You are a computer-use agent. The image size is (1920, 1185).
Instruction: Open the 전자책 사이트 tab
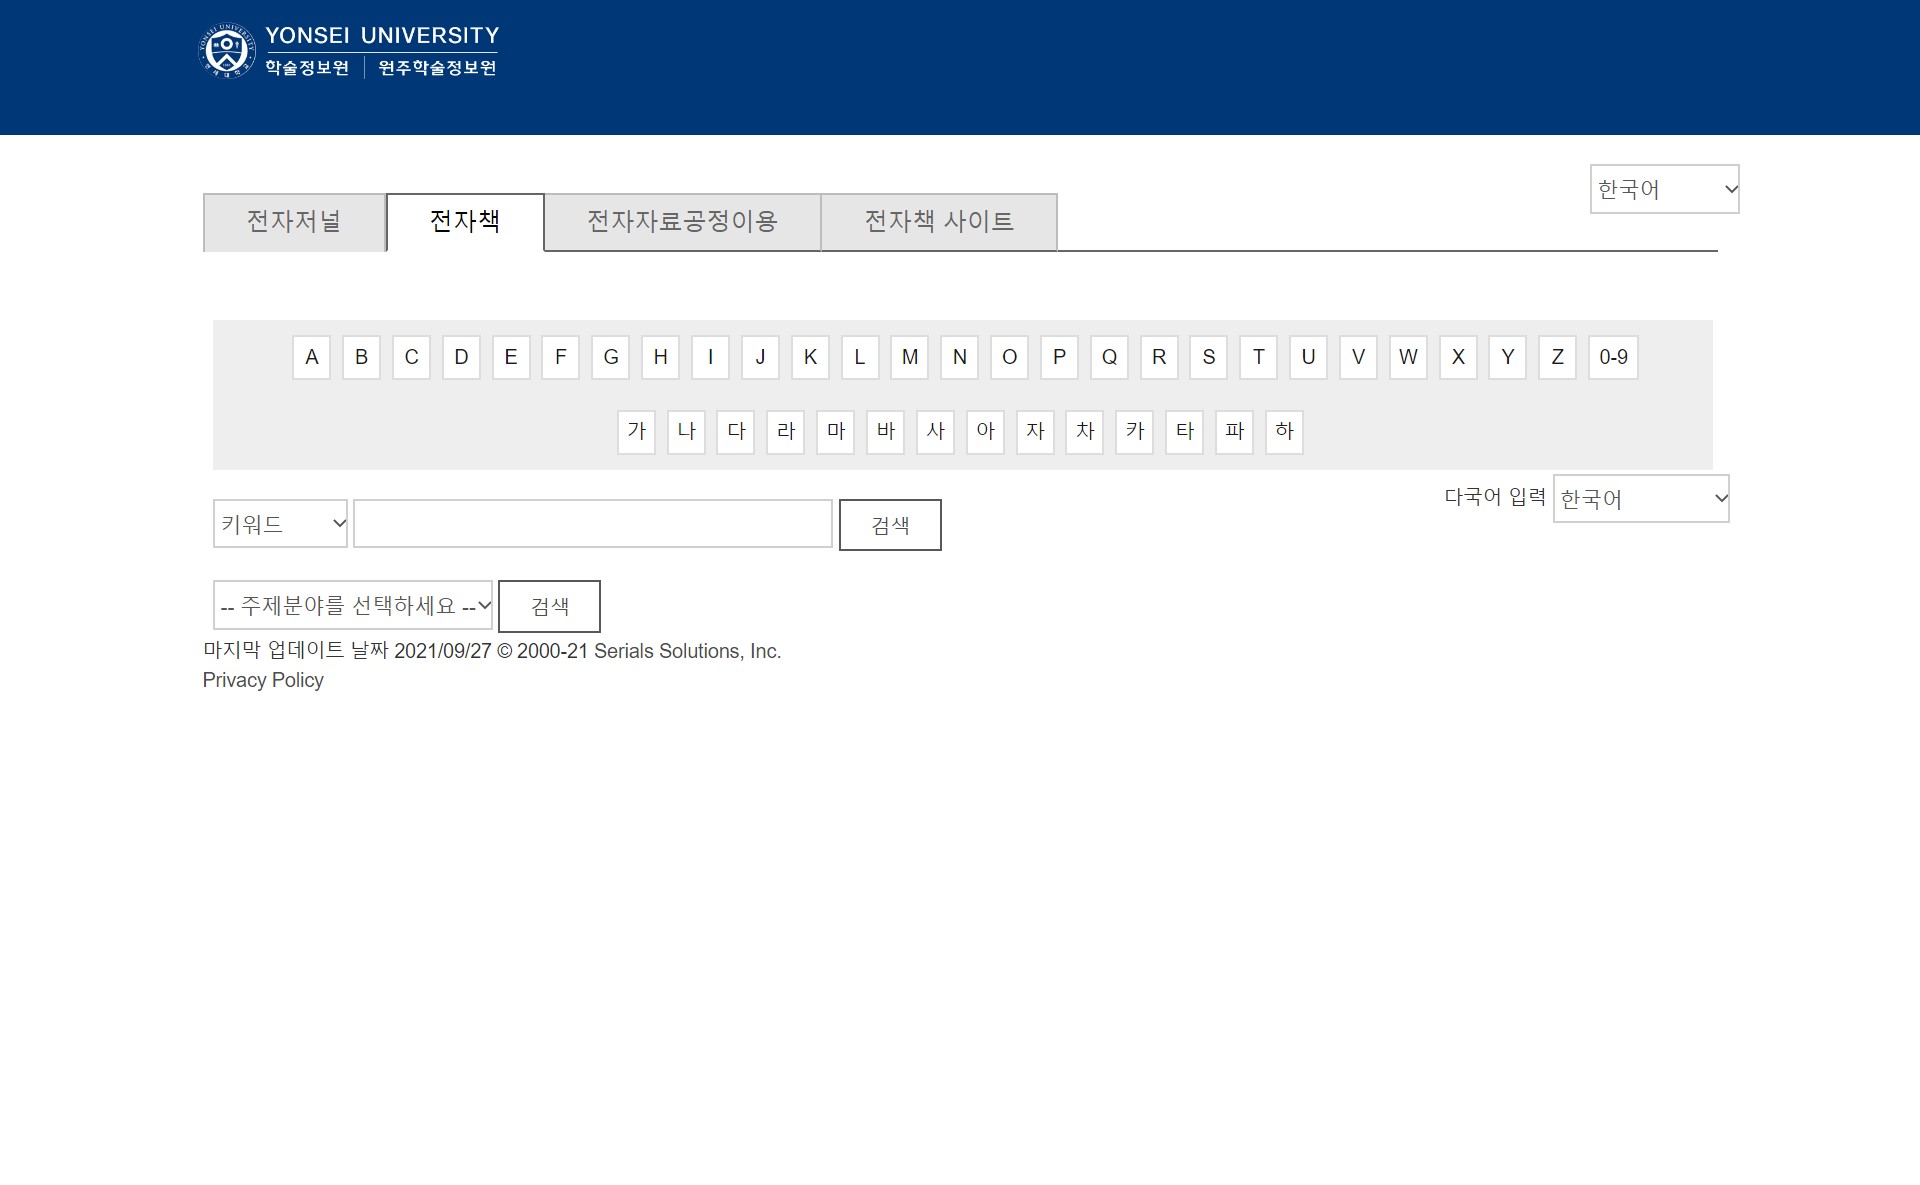point(938,222)
